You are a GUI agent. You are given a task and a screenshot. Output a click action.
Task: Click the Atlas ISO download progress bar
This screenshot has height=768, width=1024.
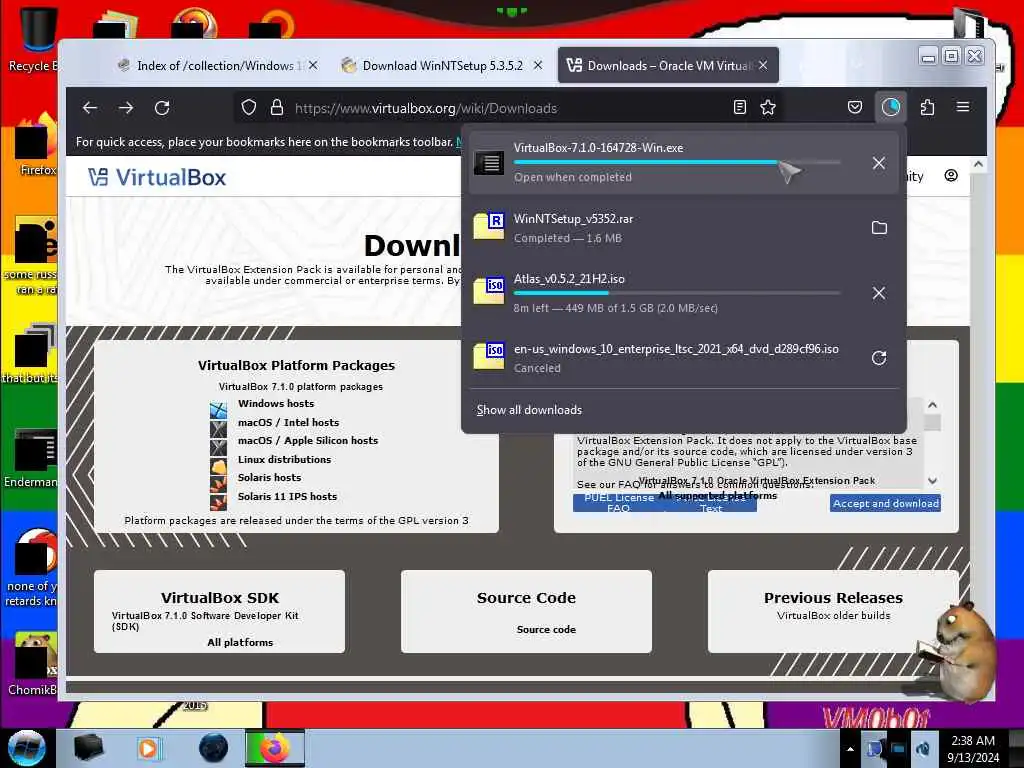[677, 293]
